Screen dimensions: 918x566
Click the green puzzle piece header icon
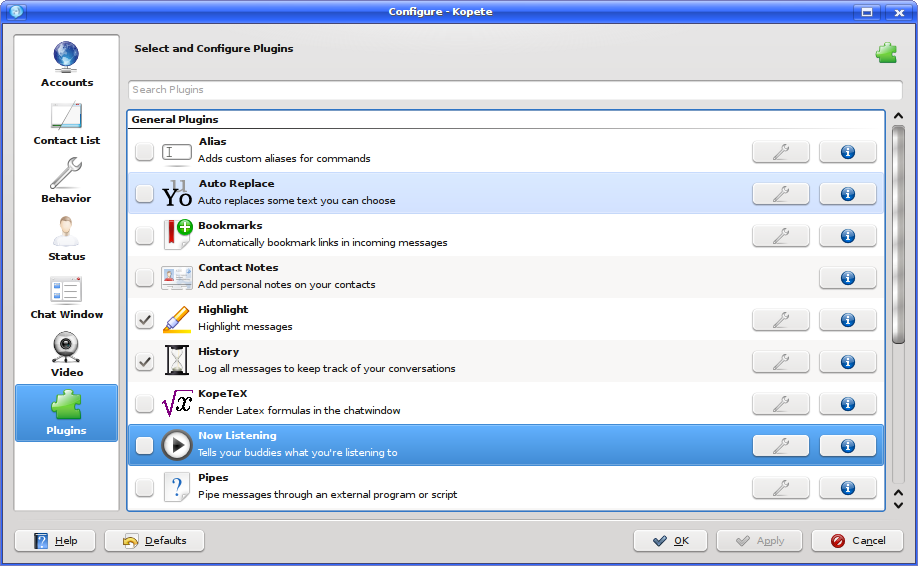[x=886, y=53]
